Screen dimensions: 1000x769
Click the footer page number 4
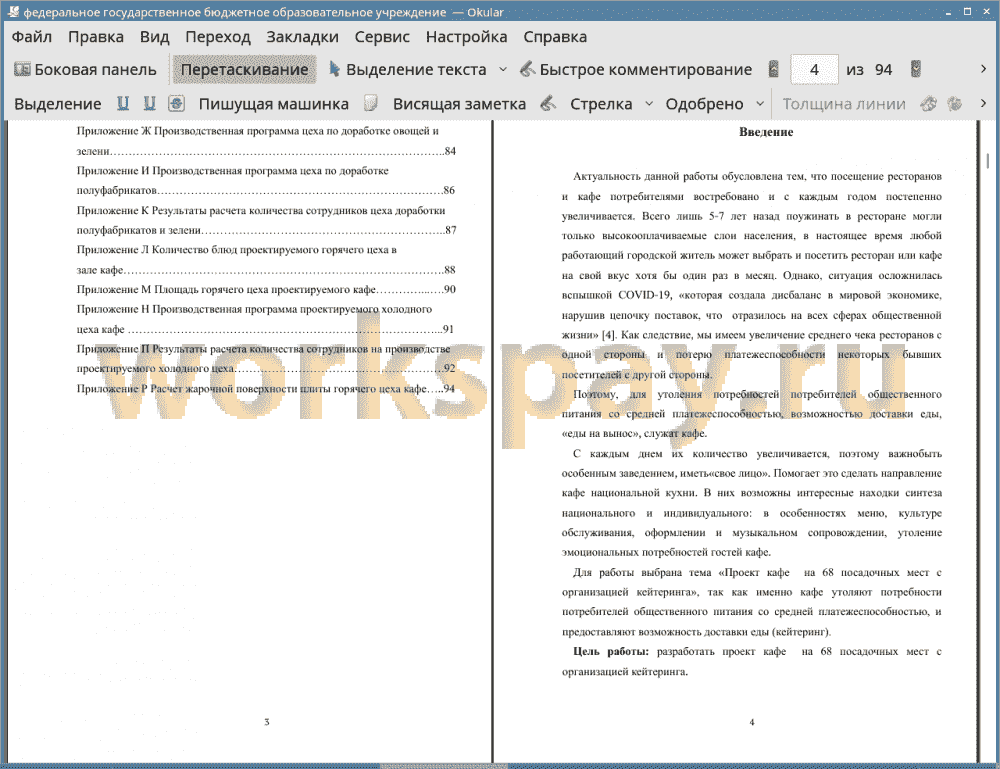pyautogui.click(x=752, y=722)
